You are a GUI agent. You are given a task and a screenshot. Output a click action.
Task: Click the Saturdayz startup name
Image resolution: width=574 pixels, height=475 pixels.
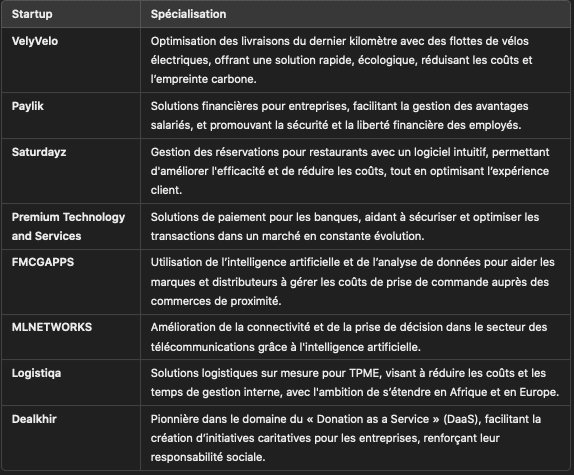coord(39,152)
